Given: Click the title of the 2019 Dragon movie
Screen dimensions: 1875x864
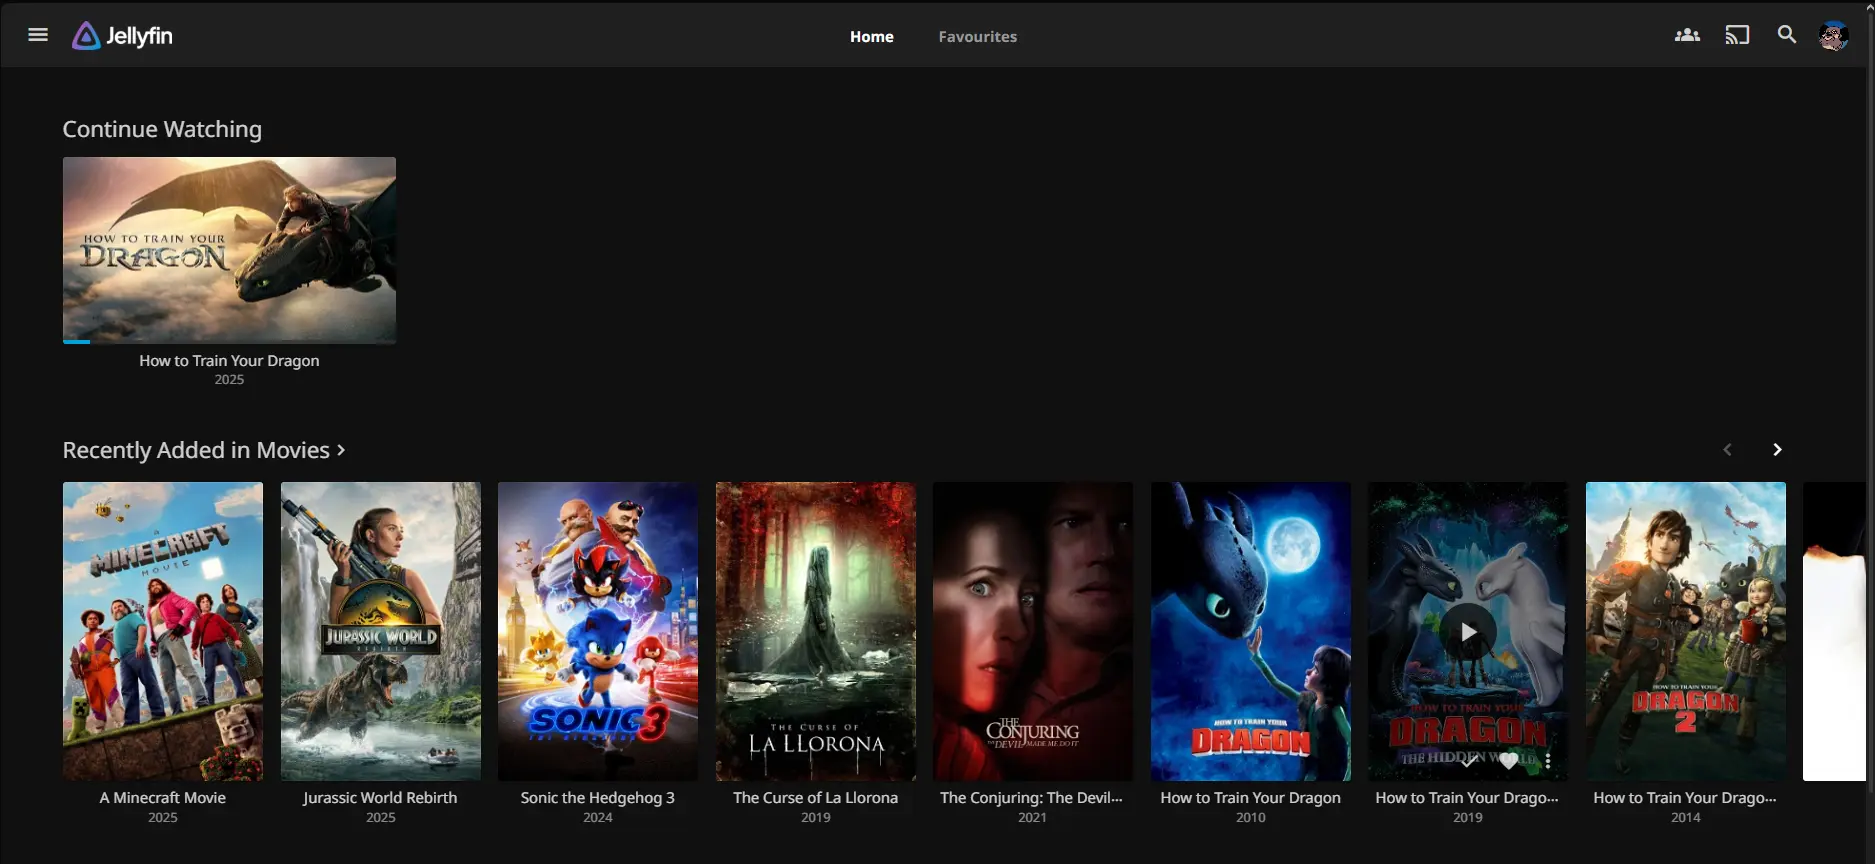Looking at the screenshot, I should tap(1467, 798).
